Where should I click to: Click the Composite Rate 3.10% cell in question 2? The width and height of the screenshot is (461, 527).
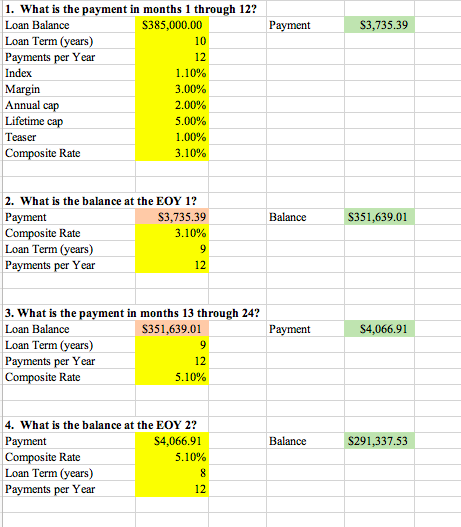point(172,233)
